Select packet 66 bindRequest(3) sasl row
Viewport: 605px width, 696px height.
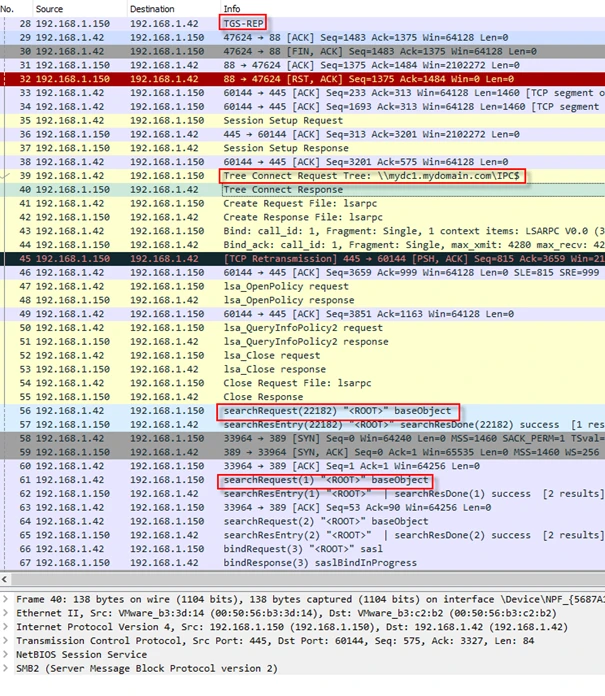coord(300,549)
